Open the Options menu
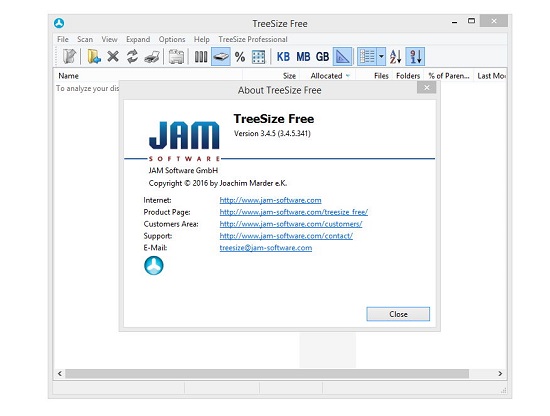 click(172, 39)
